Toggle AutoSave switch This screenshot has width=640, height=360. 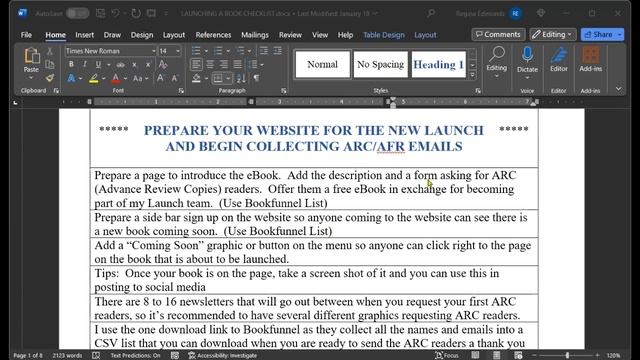pyautogui.click(x=78, y=13)
